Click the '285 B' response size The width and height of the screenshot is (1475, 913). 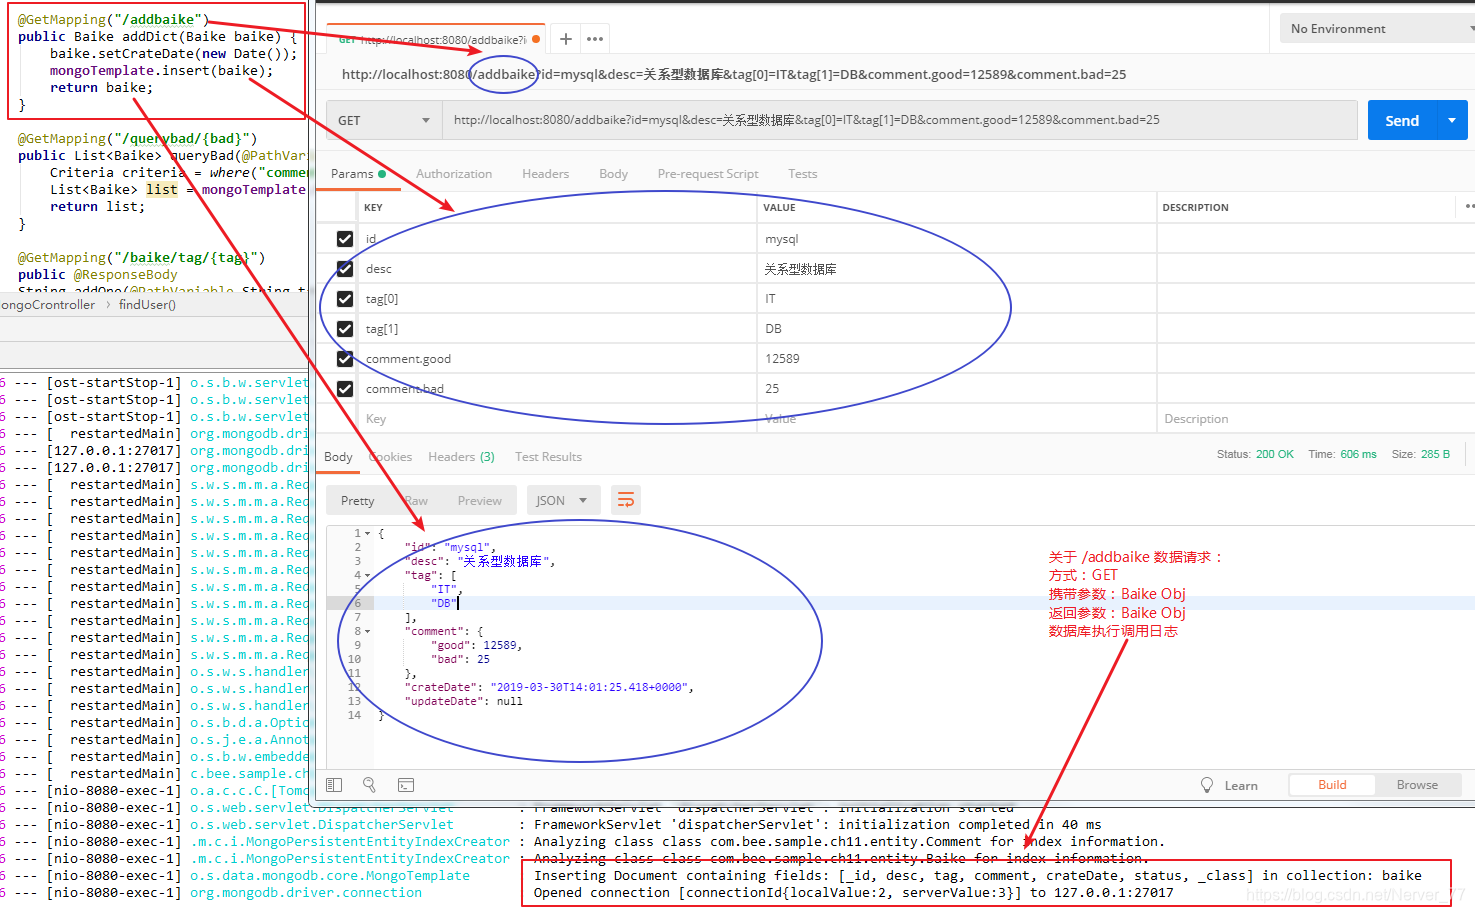(x=1435, y=454)
